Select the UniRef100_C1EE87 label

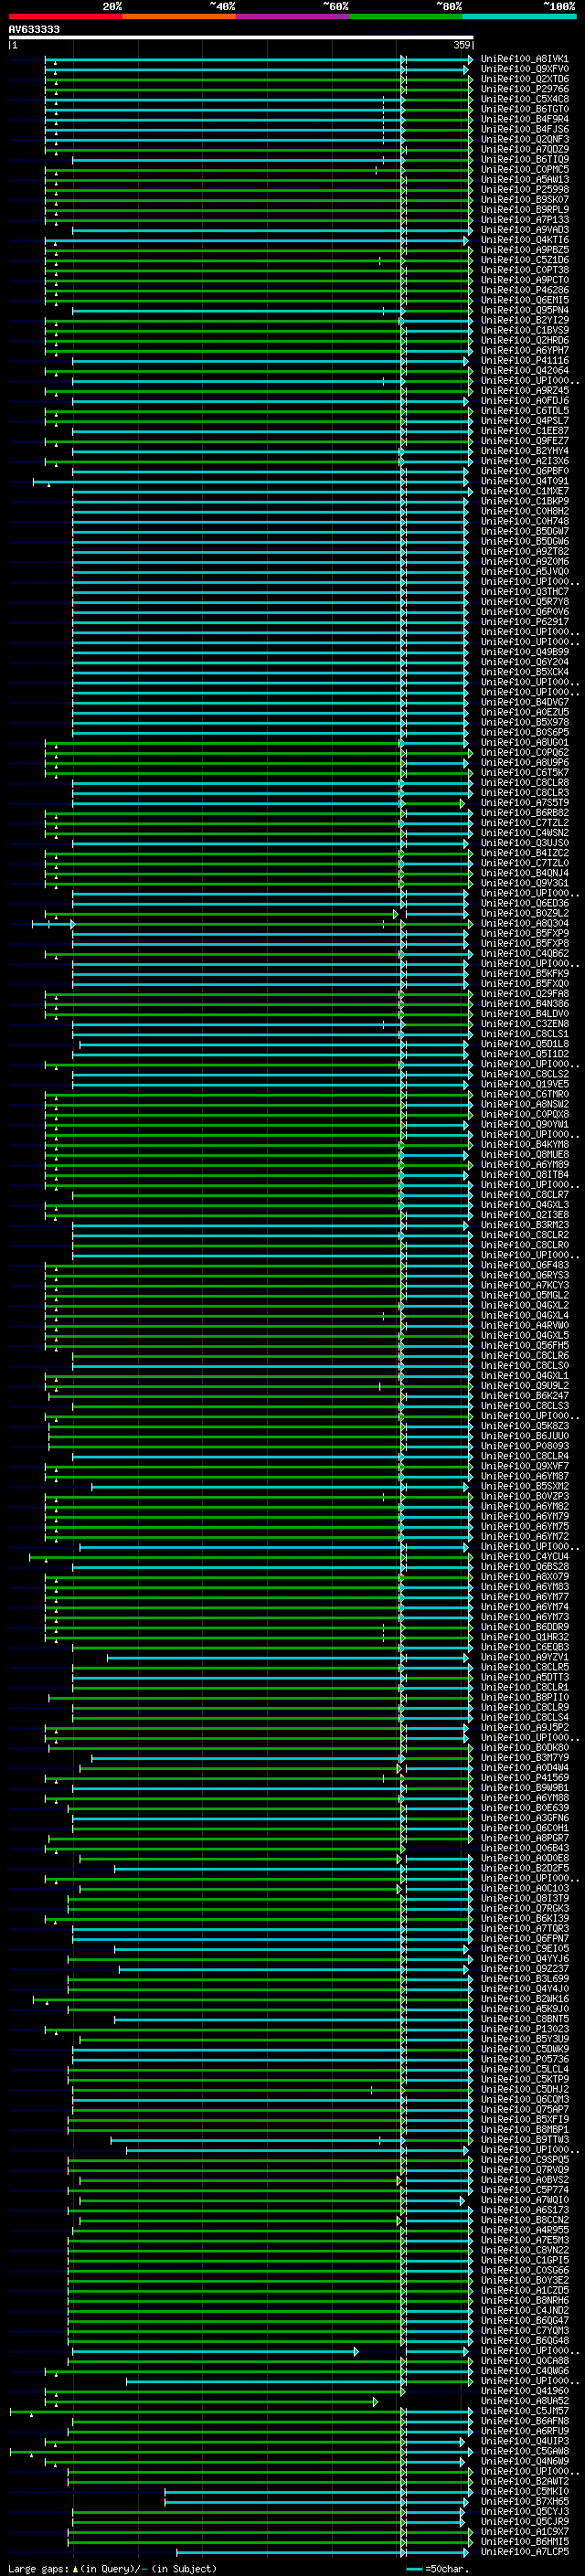(x=524, y=431)
